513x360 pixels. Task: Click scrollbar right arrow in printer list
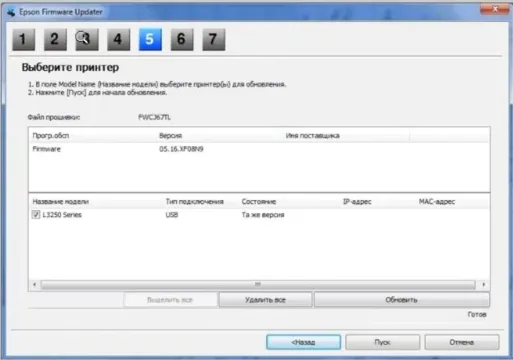pos(483,285)
